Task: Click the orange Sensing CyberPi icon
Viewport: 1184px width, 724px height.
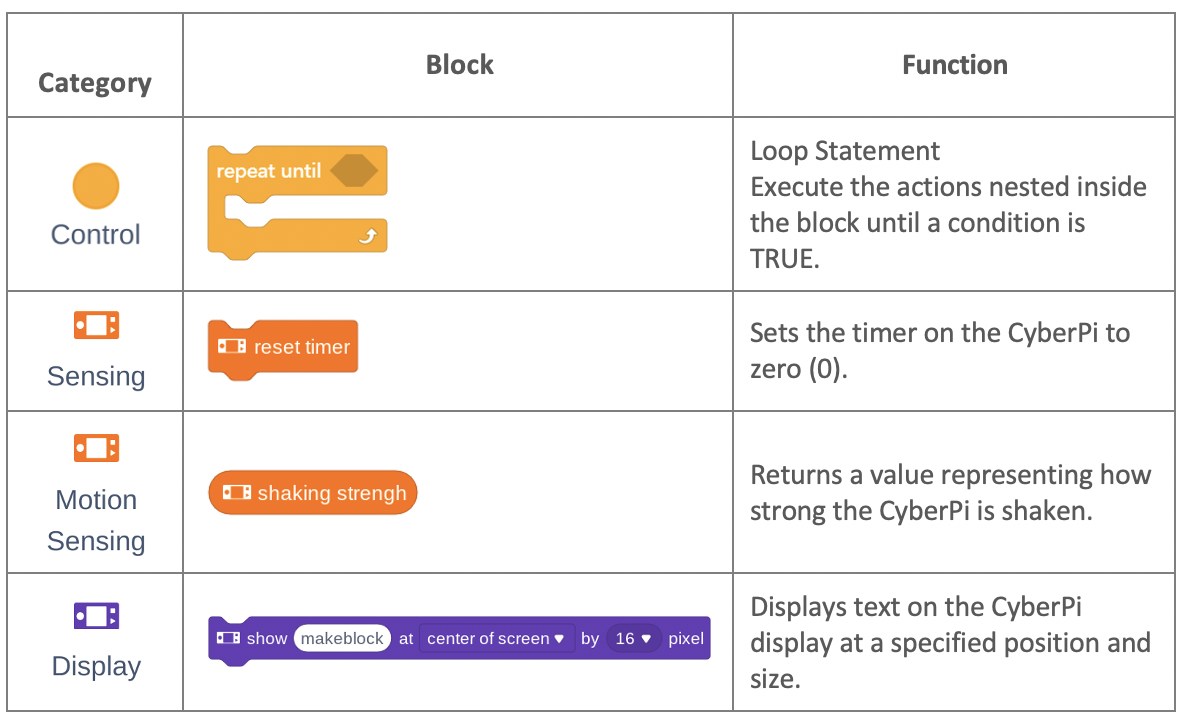Action: click(x=96, y=325)
